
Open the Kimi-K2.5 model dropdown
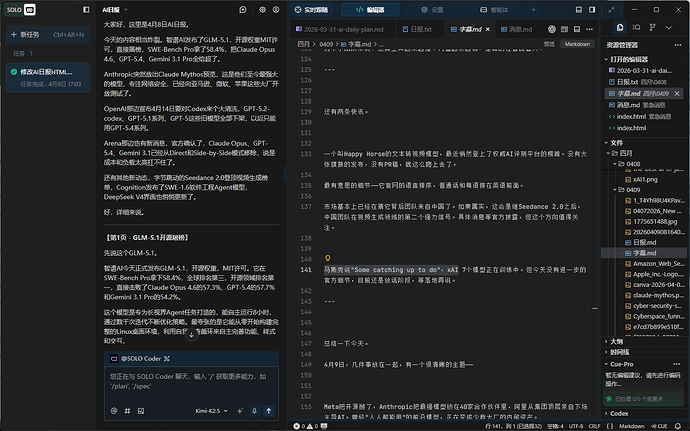click(x=212, y=410)
